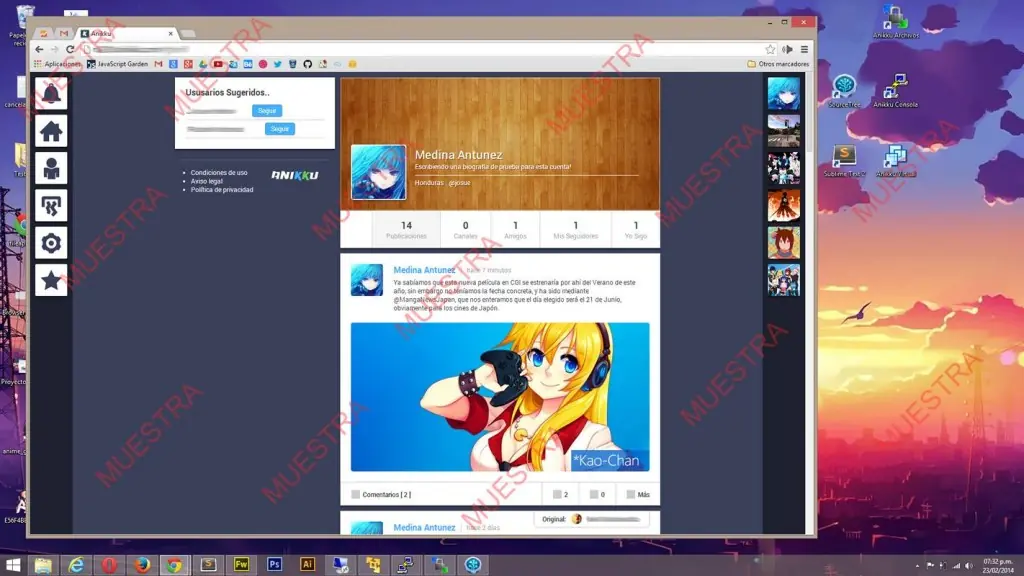Open settings gear in Anikku sidebar
1024x576 pixels.
51,243
